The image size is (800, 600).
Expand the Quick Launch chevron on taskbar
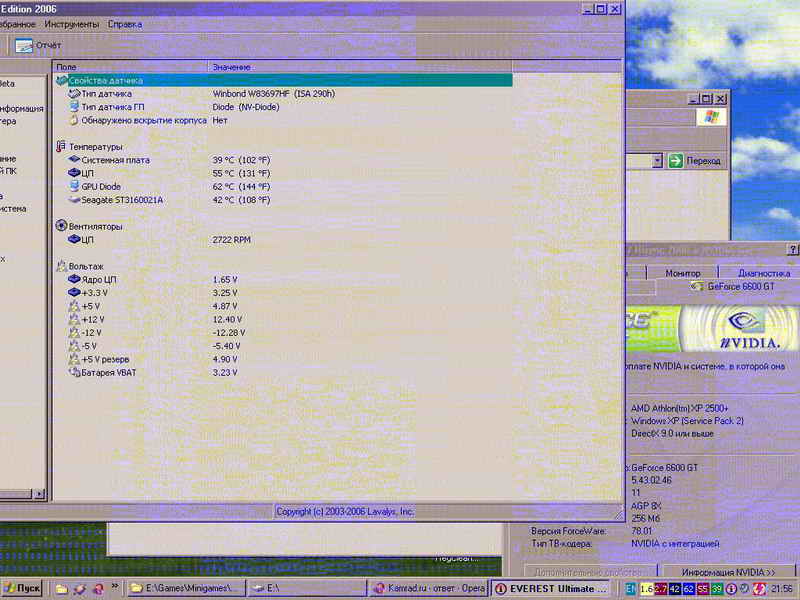point(115,588)
